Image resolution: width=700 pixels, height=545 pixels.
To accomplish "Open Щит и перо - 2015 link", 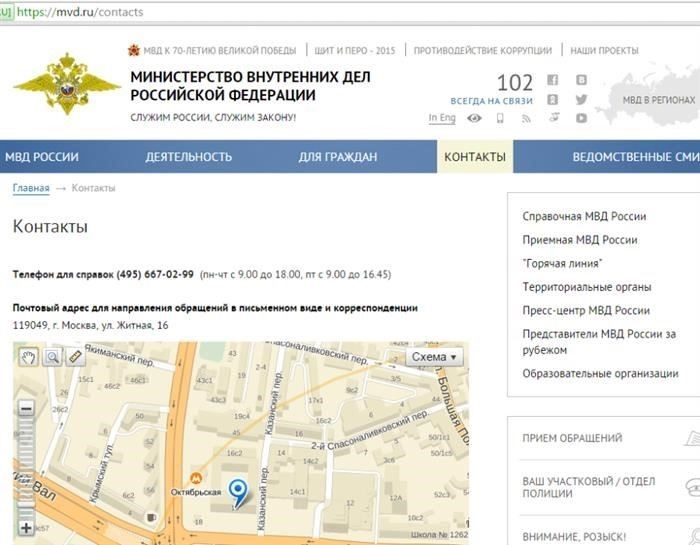I will point(355,50).
